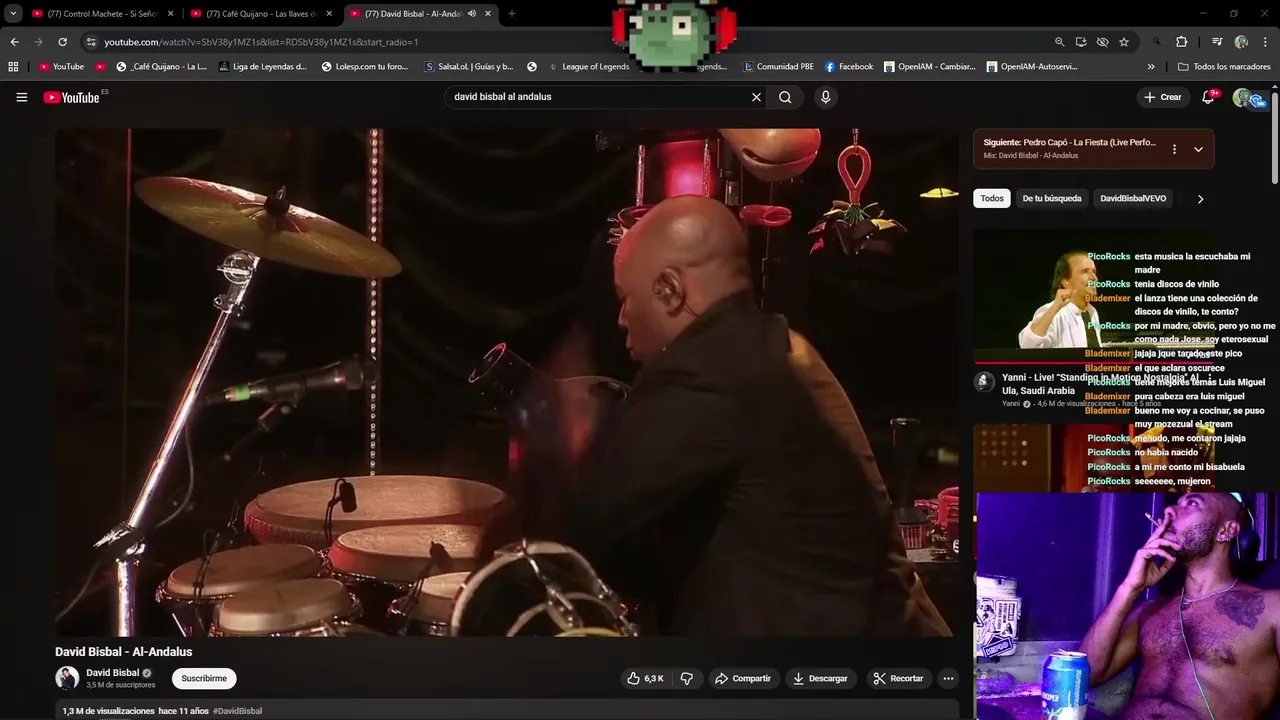
Task: Open the YouTube account avatar menu
Action: [1243, 97]
